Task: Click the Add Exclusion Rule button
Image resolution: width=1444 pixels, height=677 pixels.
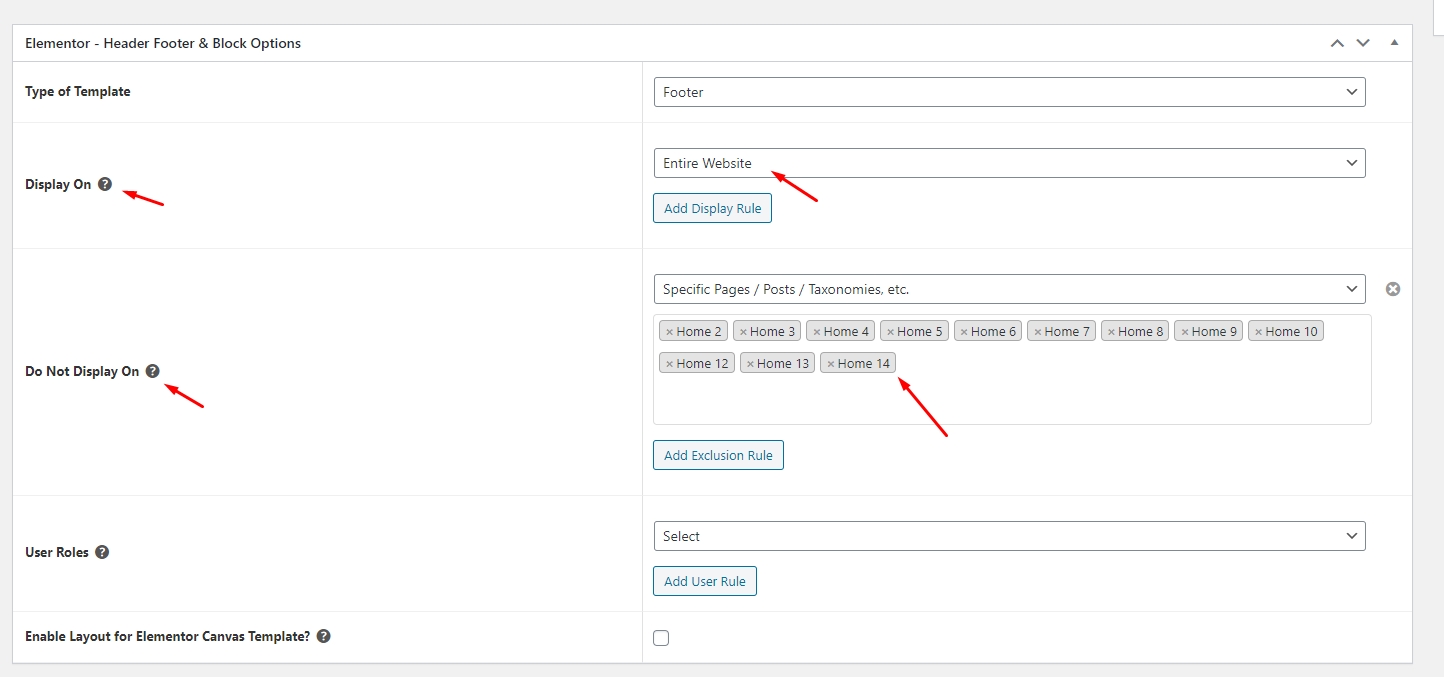Action: click(x=718, y=455)
